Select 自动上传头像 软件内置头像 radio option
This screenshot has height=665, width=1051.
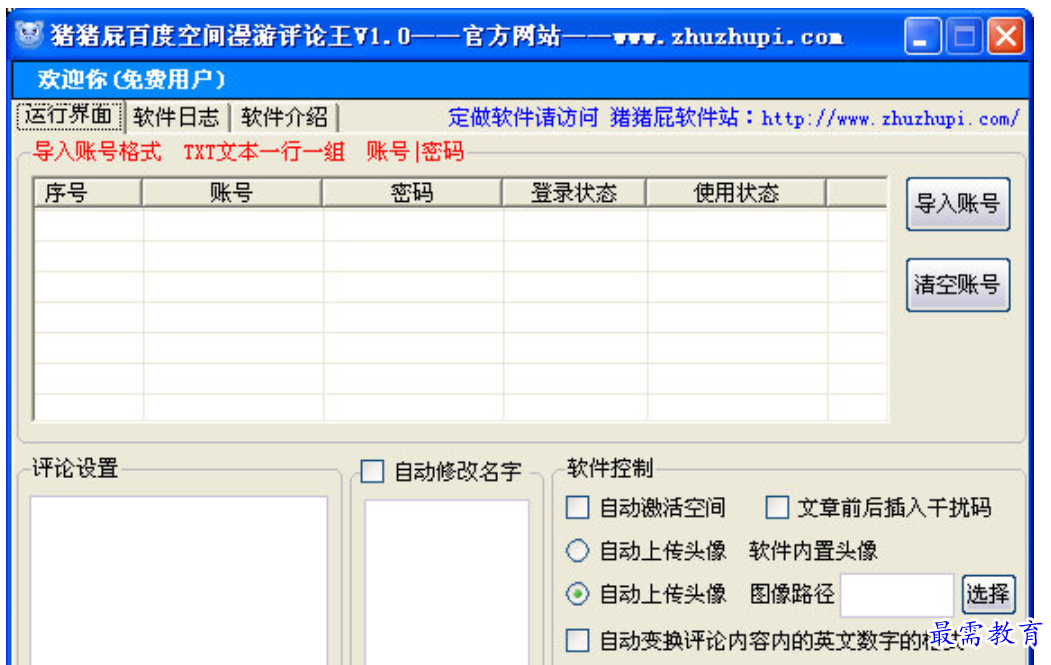click(x=578, y=551)
